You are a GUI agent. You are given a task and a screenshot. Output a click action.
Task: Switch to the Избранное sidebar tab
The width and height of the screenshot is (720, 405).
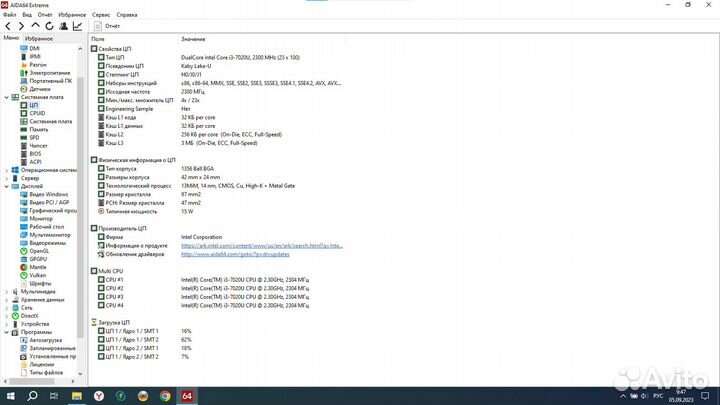point(39,39)
